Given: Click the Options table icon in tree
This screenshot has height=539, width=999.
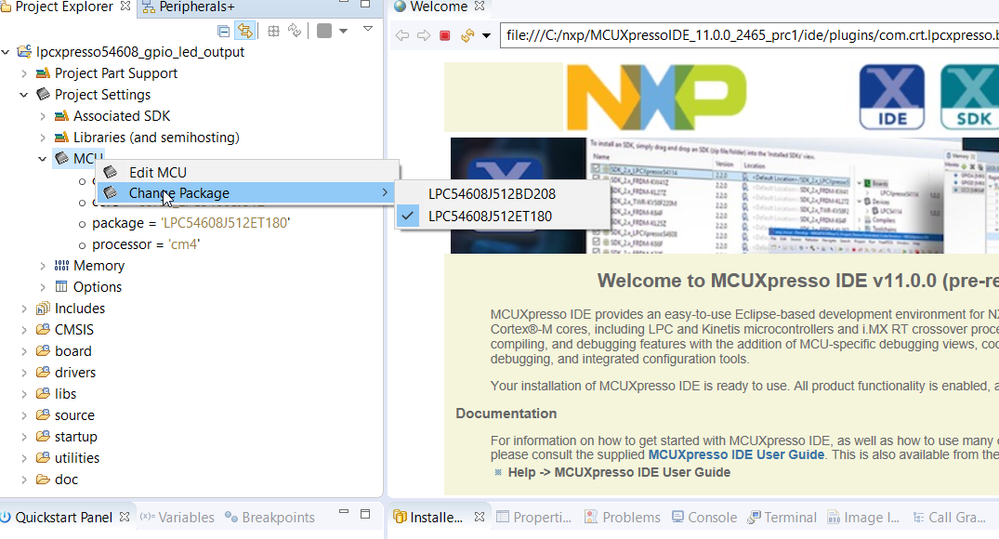Looking at the screenshot, I should pos(62,287).
